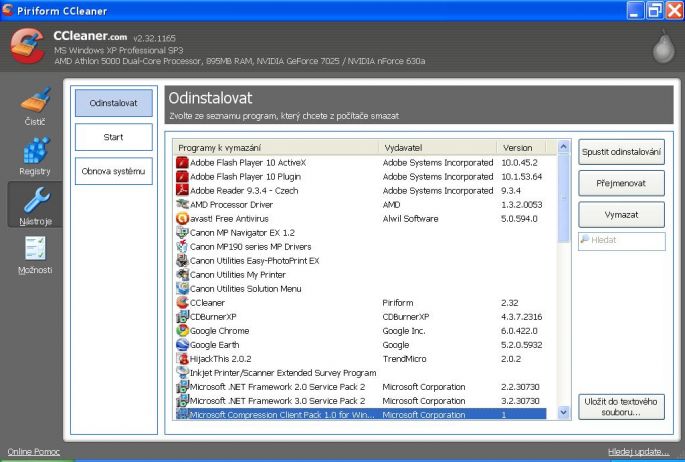Click Adobe Reader 9.3.4 - Czech name
The height and width of the screenshot is (462, 685).
tap(244, 190)
